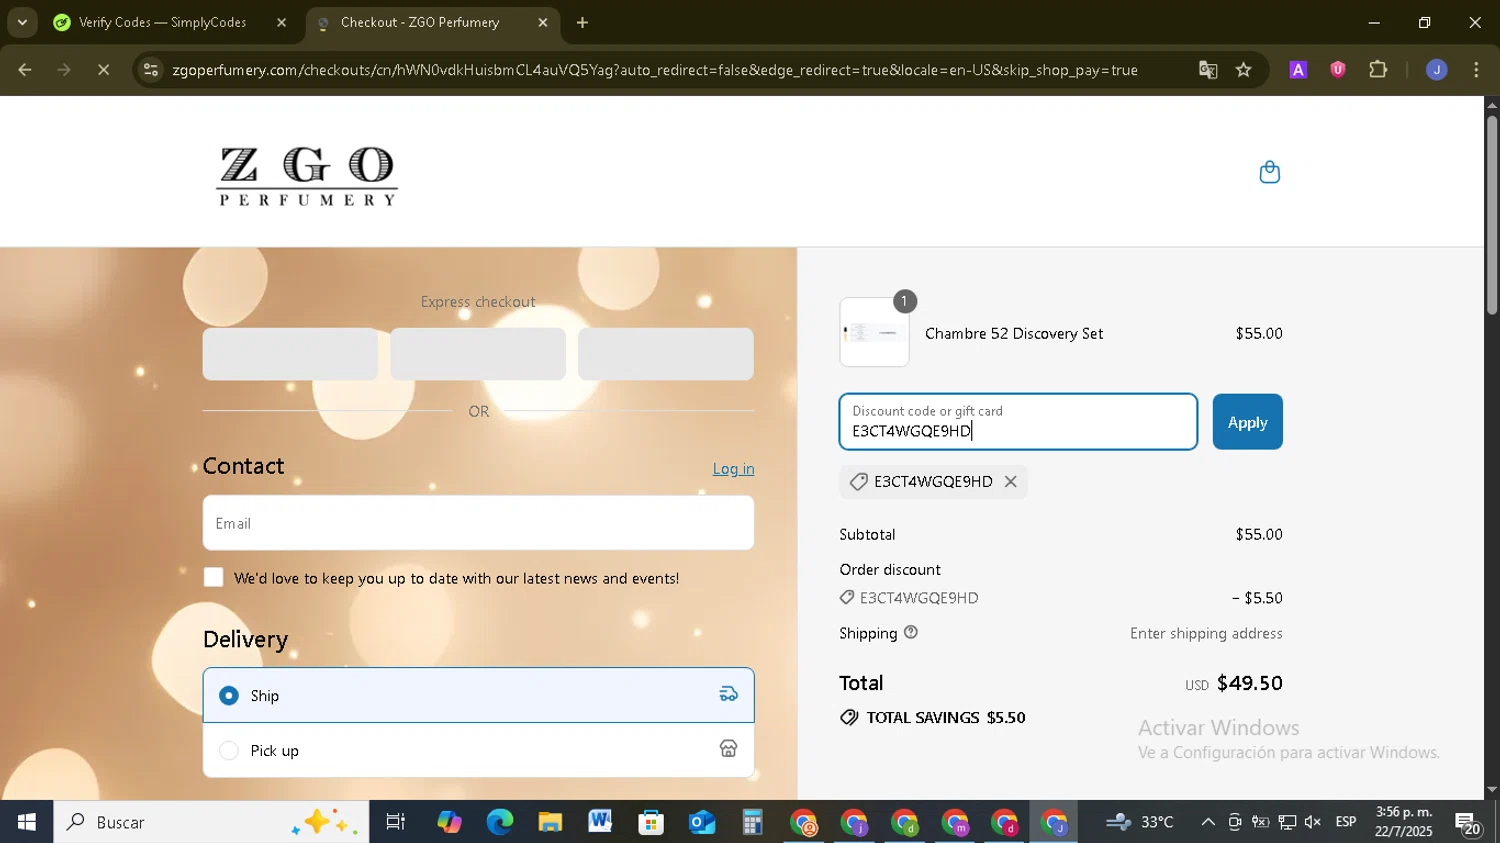Close the Verify Codes — SimplyCodes tab
The image size is (1500, 843).
281,23
